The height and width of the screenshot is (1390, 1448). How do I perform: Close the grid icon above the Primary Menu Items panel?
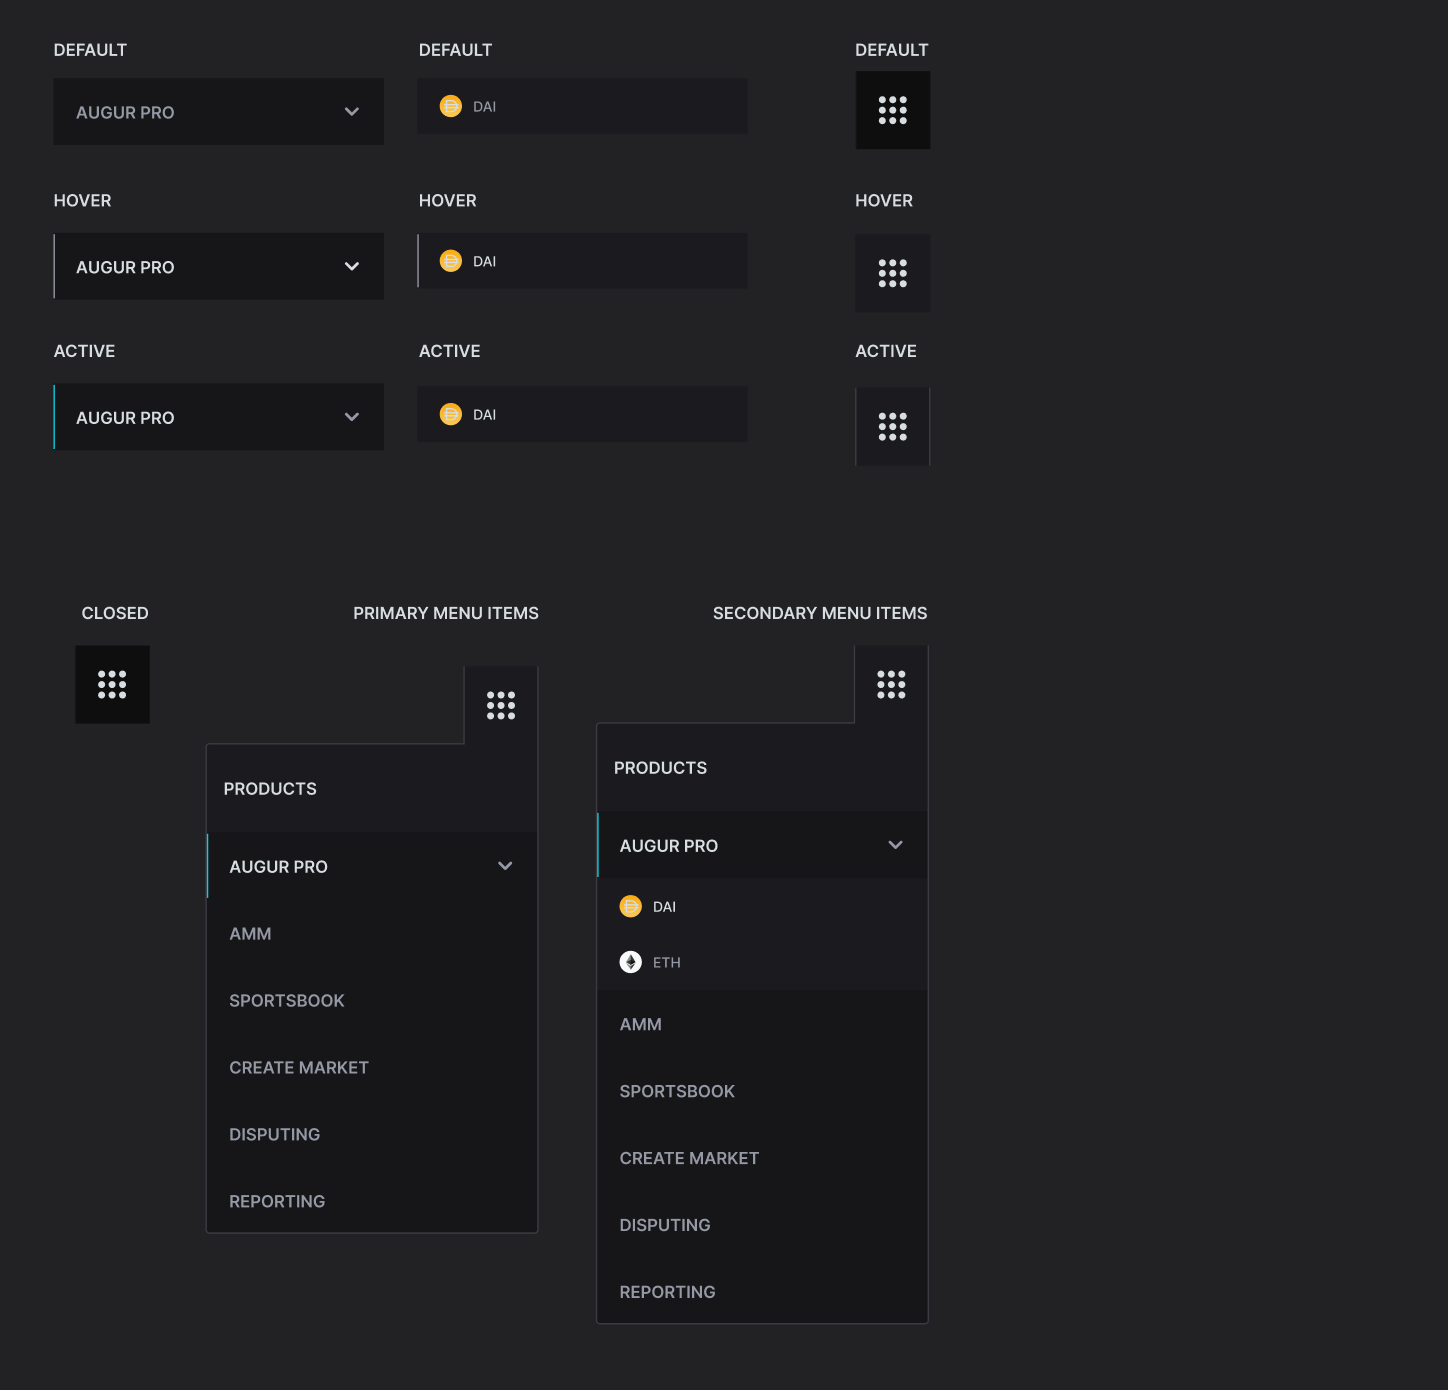coord(501,705)
